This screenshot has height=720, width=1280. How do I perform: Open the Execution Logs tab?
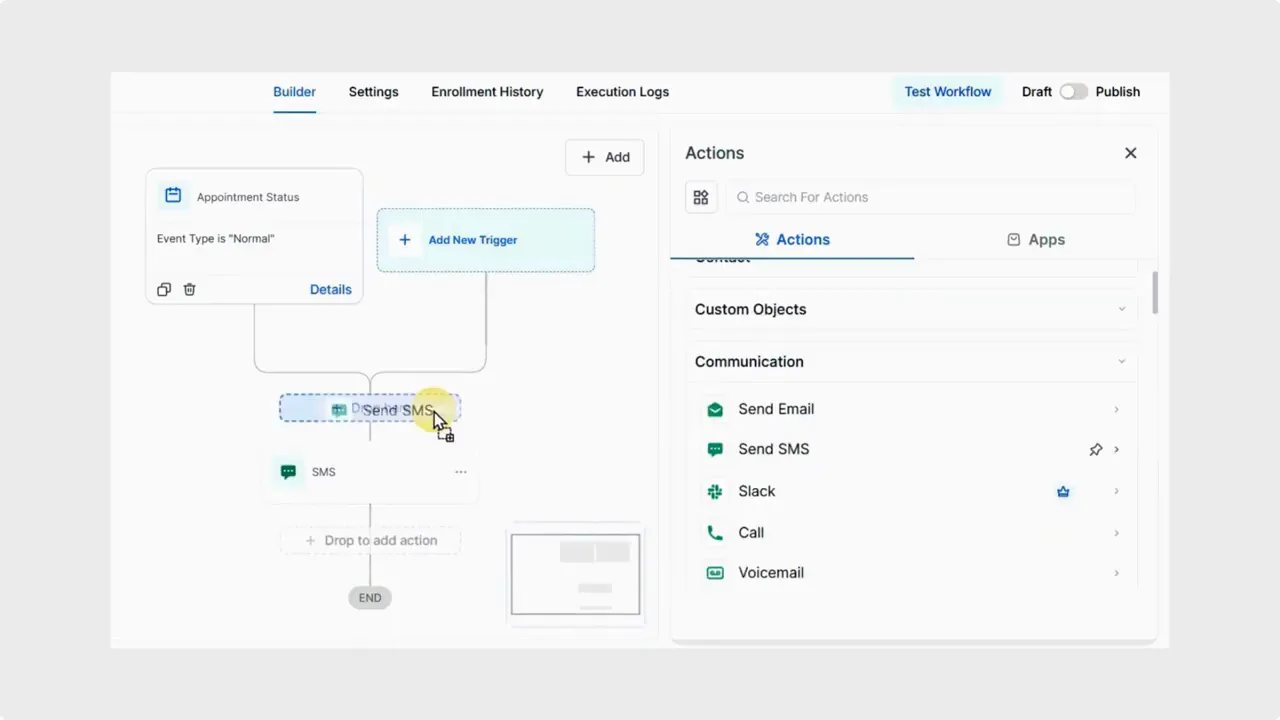622,91
